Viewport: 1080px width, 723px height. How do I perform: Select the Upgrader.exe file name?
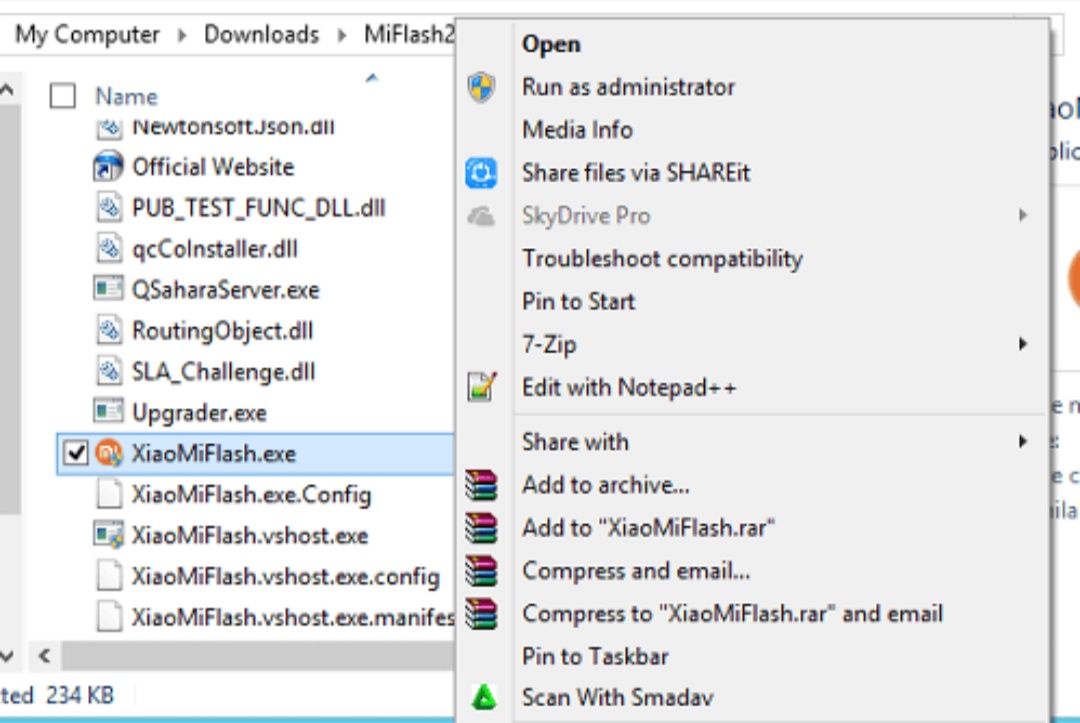(x=199, y=412)
